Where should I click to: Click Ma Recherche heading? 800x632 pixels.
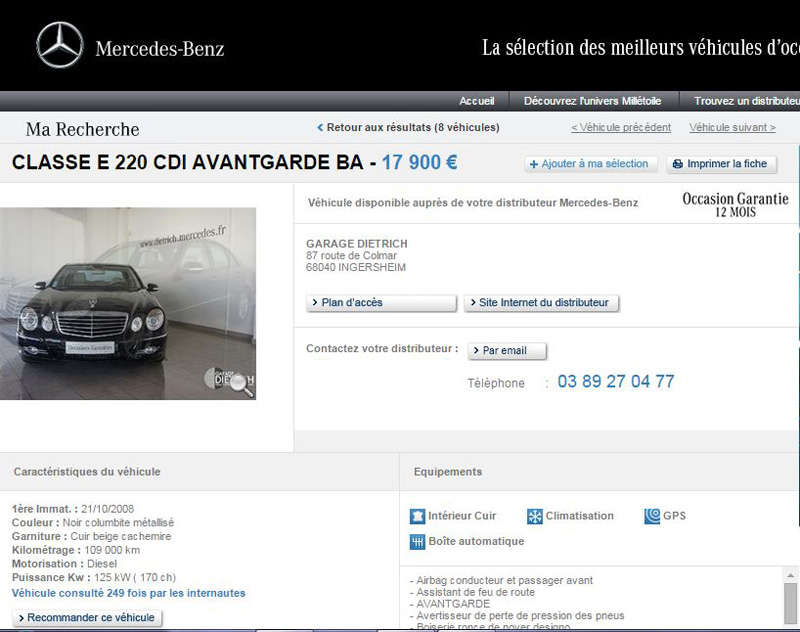(x=82, y=129)
